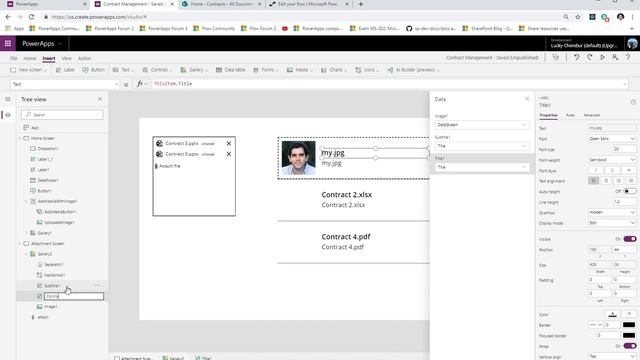Image resolution: width=640 pixels, height=360 pixels.
Task: Insert a Data table from the ribbon
Action: (x=231, y=70)
